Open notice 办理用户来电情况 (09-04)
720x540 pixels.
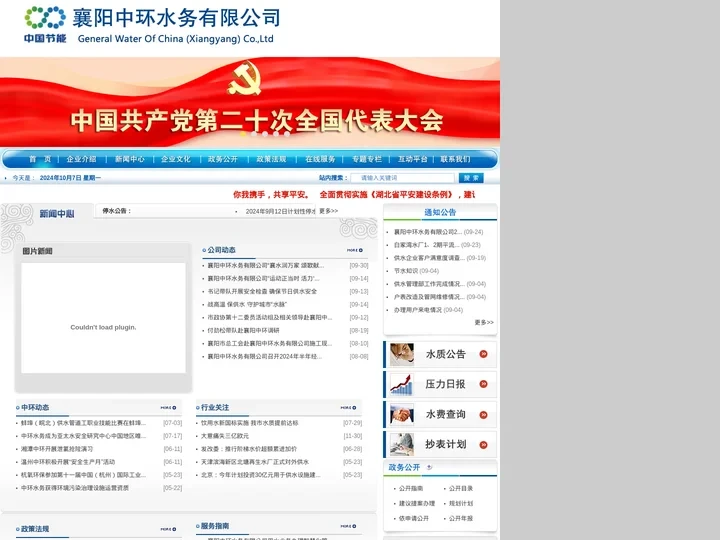coord(428,310)
